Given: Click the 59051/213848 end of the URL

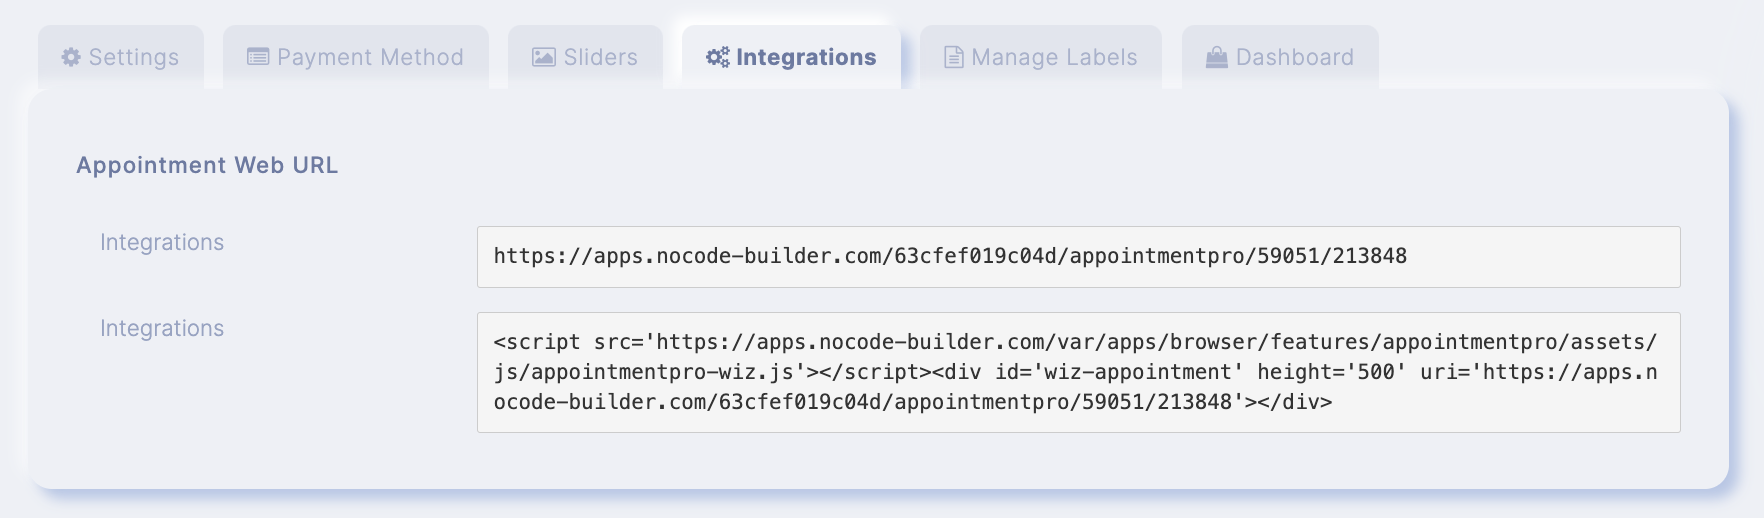Looking at the screenshot, I should point(1332,256).
